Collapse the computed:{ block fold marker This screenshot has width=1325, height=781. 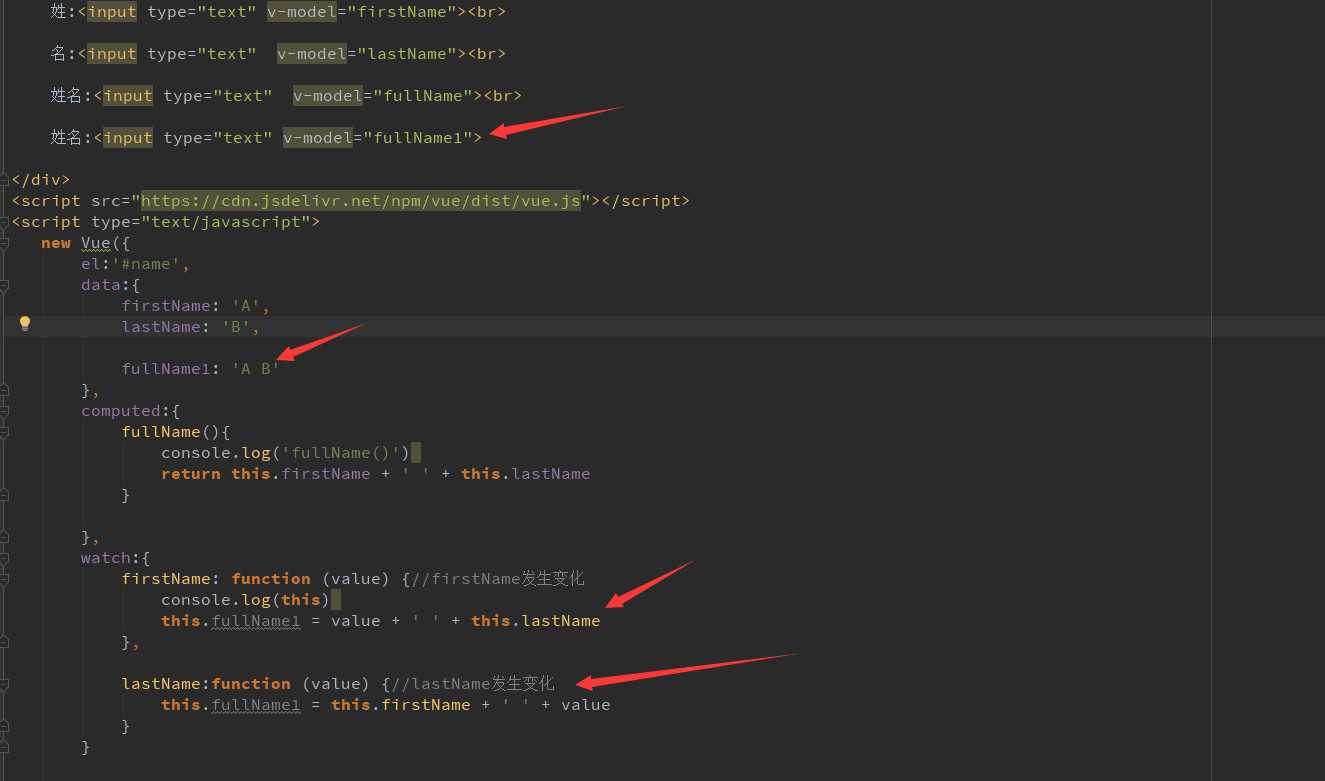tap(5, 411)
